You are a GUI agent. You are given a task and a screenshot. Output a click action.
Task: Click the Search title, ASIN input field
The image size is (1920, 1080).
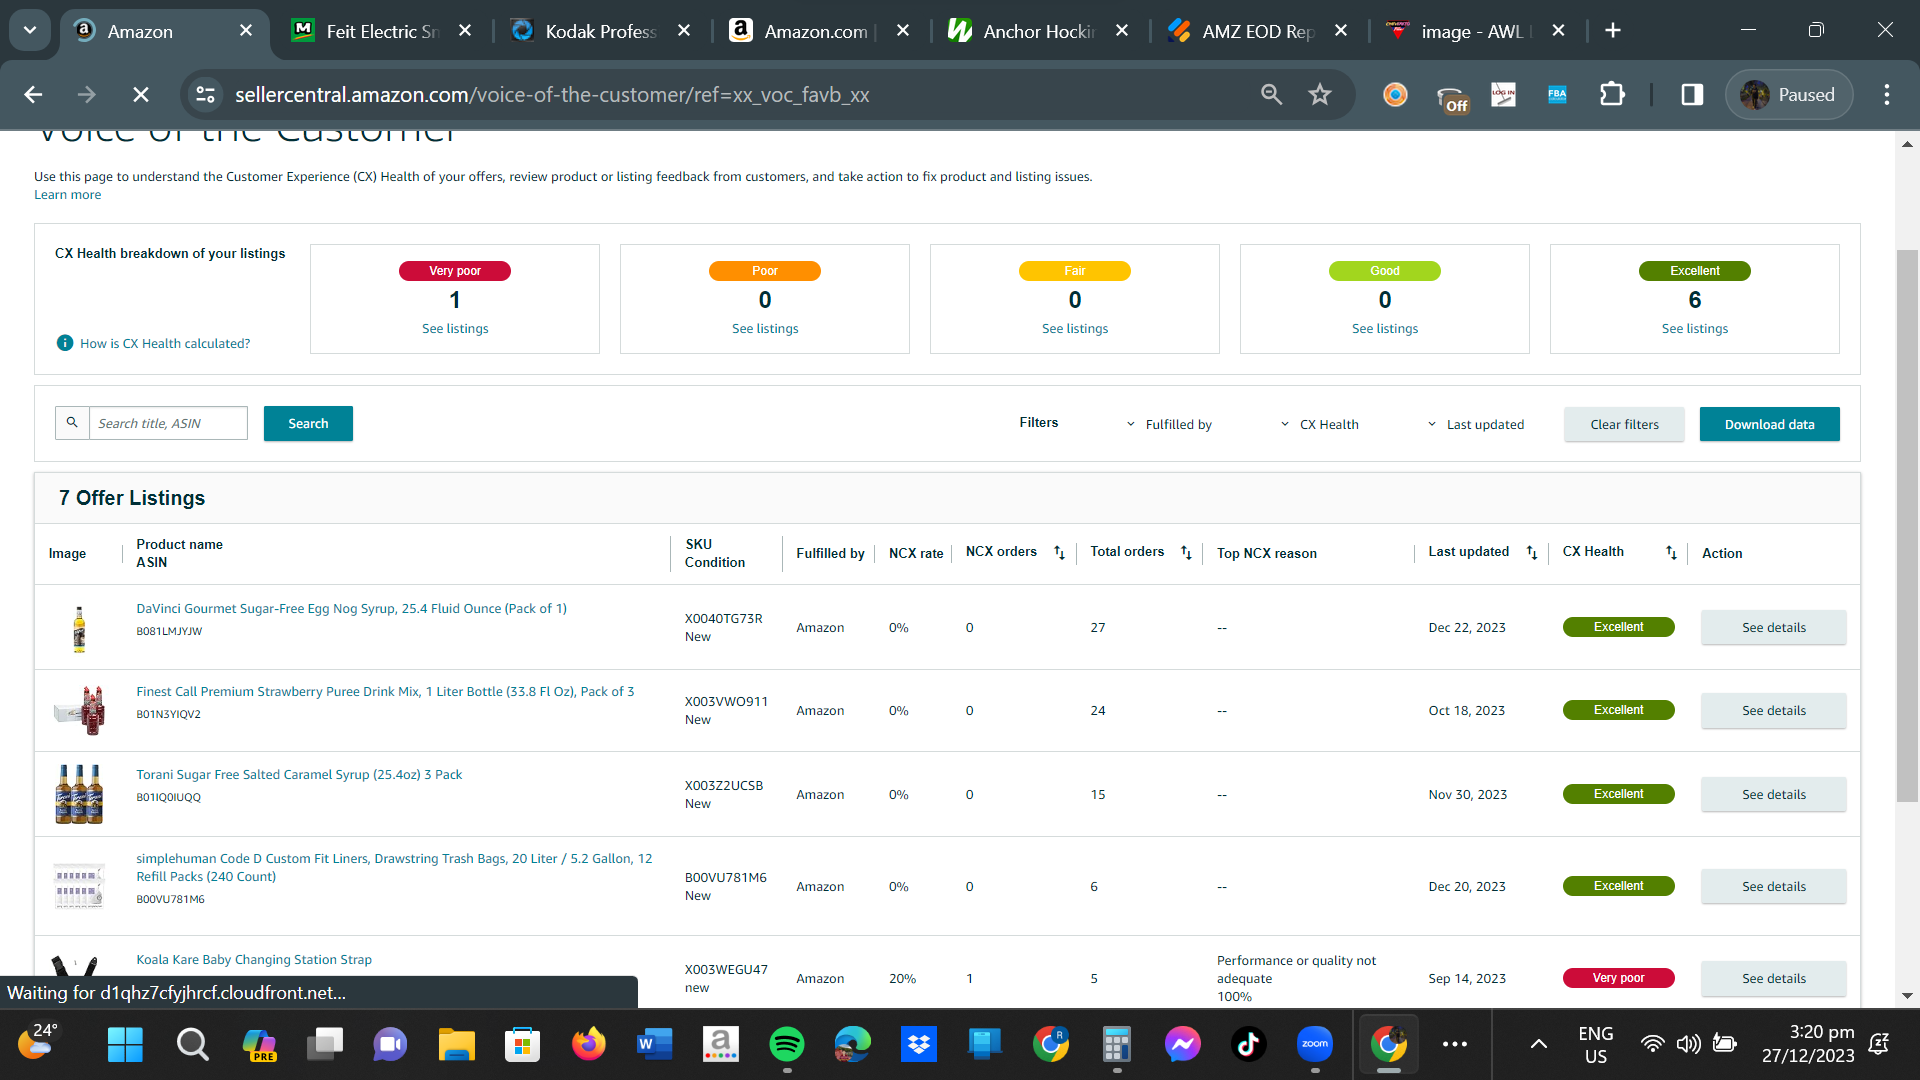168,423
